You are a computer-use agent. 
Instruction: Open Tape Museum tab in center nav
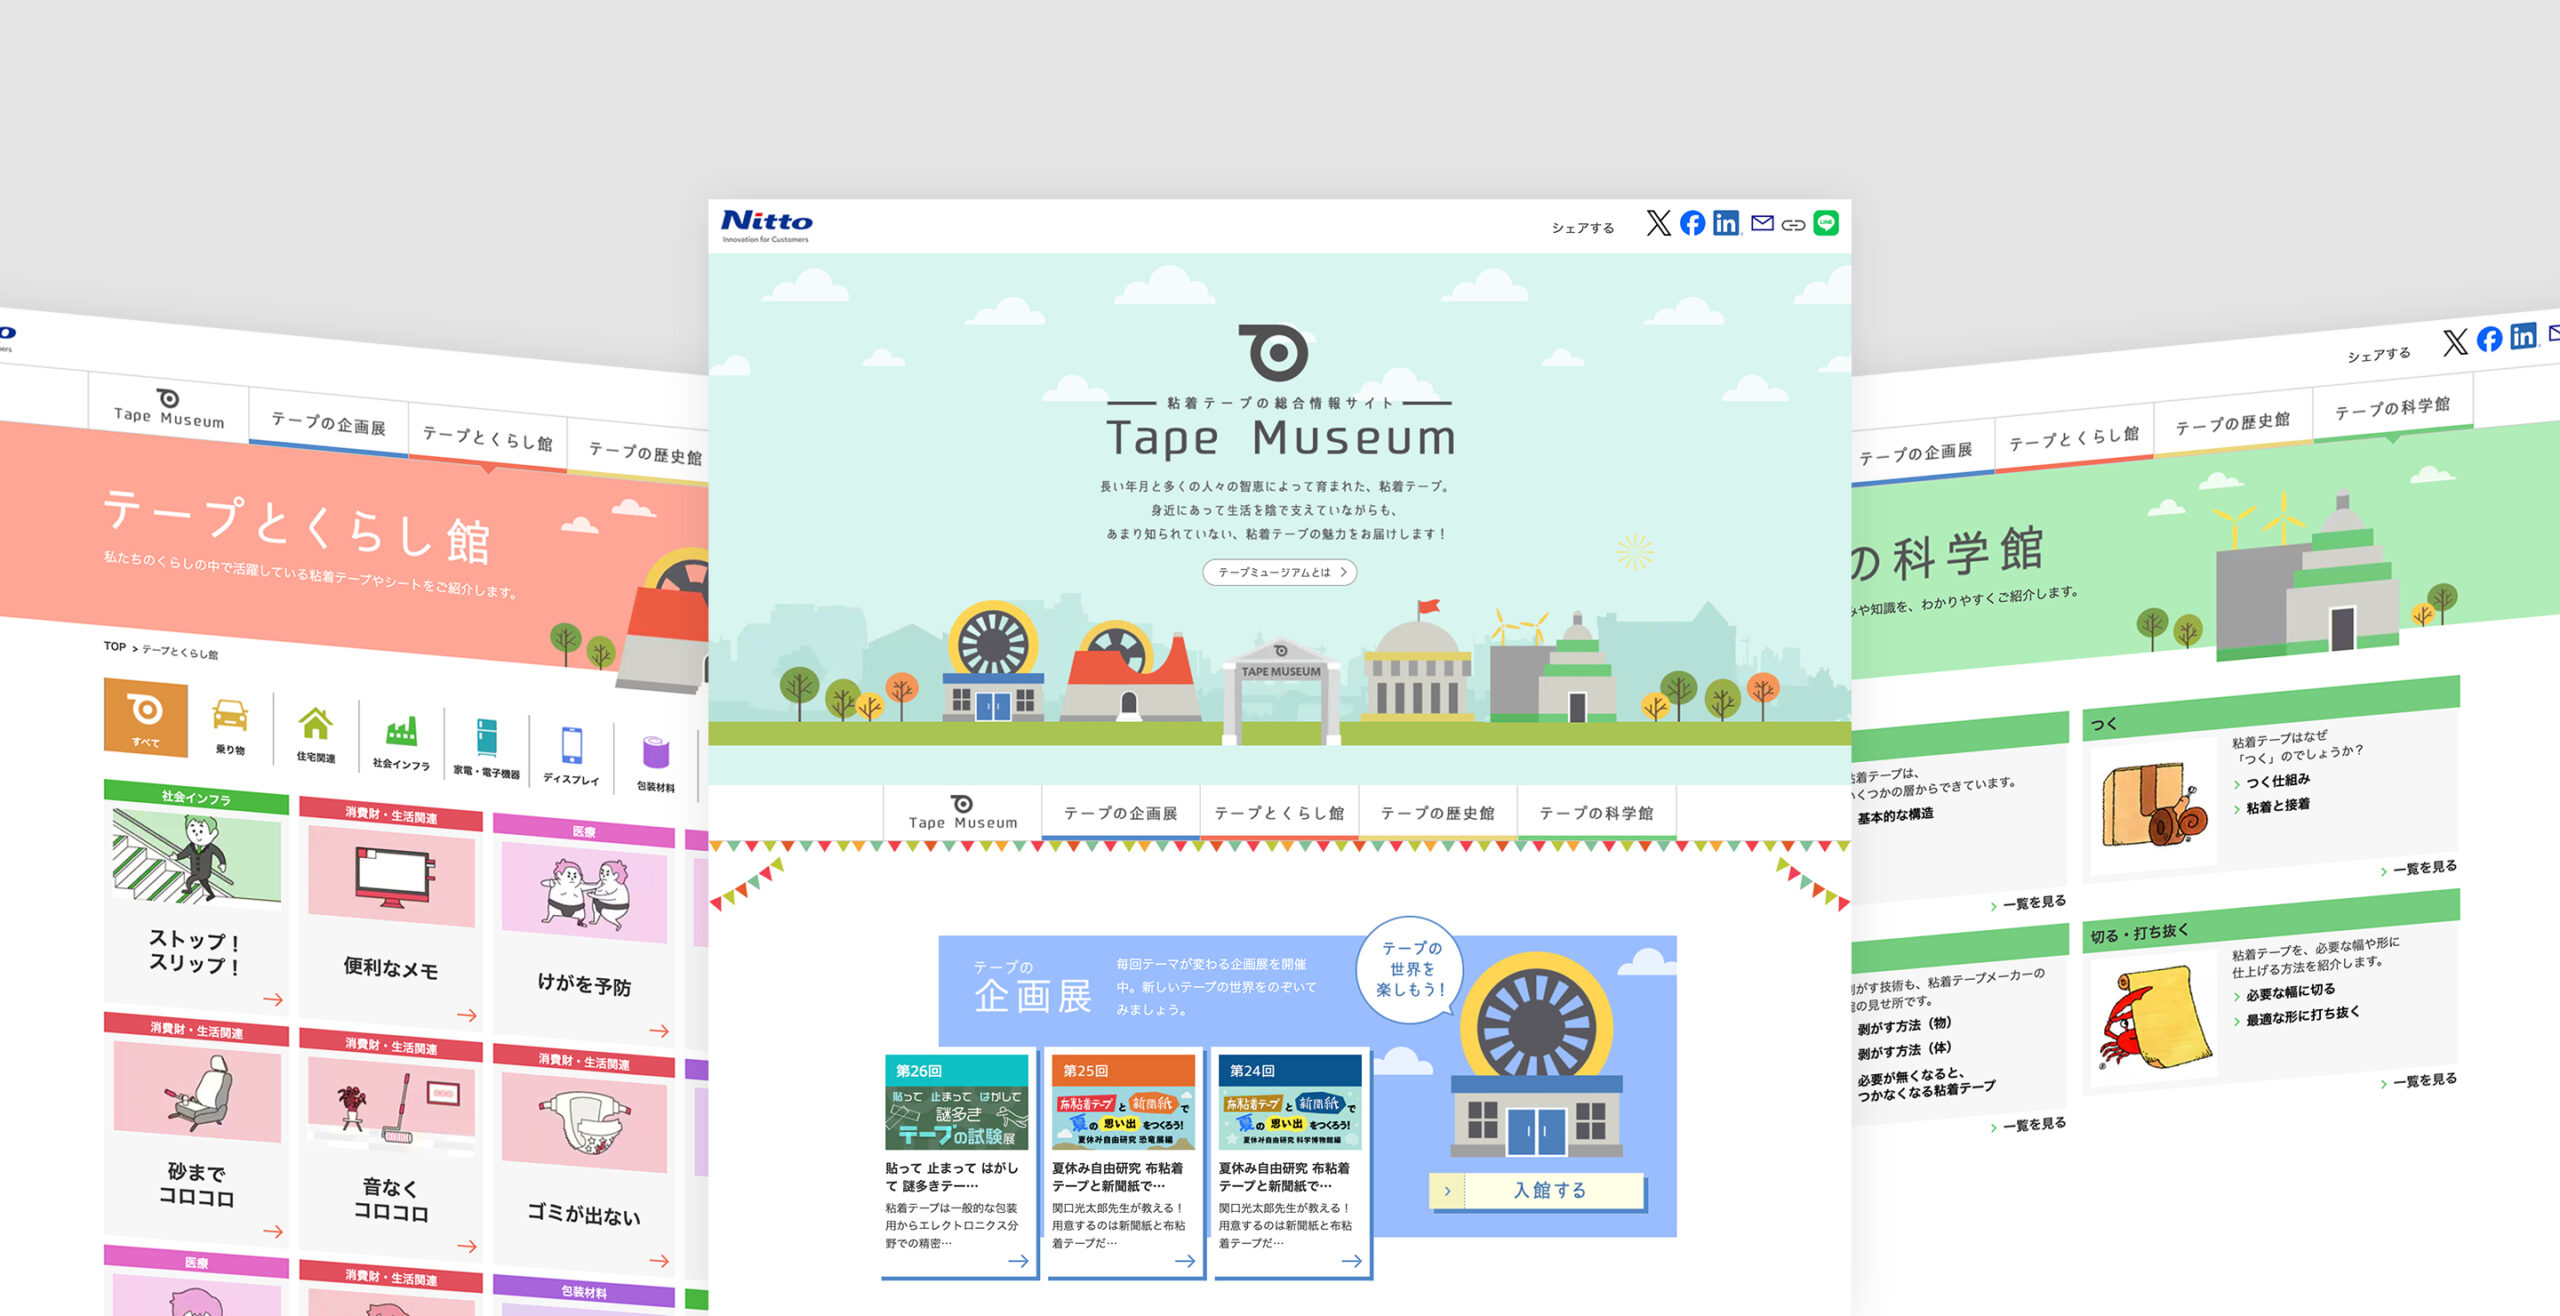click(x=963, y=812)
